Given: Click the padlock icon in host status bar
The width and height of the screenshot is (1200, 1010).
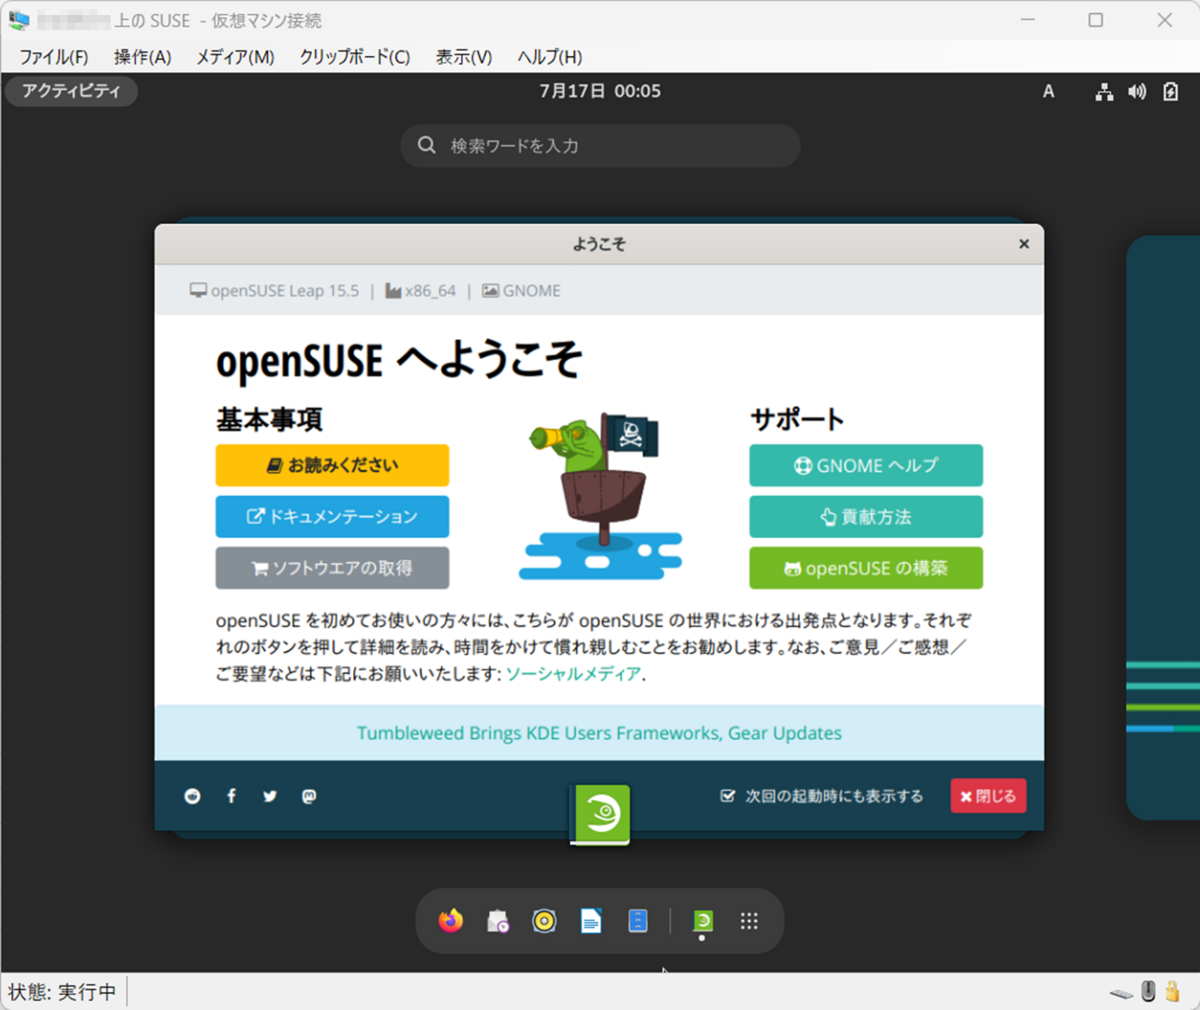Looking at the screenshot, I should click(x=1173, y=991).
